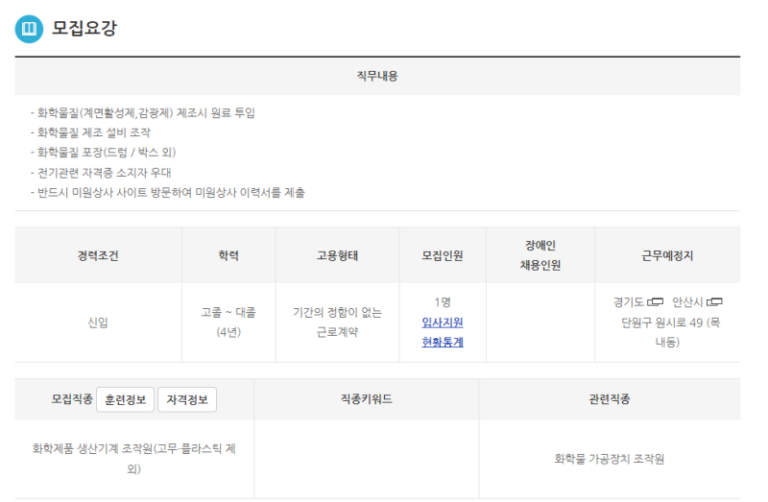Click the 관련직종 column header
The width and height of the screenshot is (768, 502).
(609, 399)
